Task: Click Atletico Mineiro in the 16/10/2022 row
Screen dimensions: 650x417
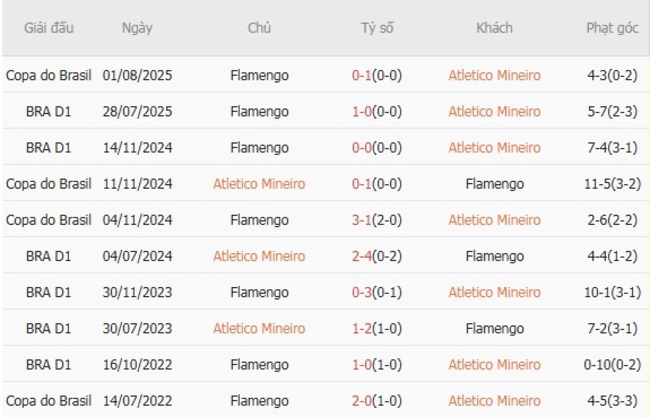Action: pyautogui.click(x=494, y=364)
